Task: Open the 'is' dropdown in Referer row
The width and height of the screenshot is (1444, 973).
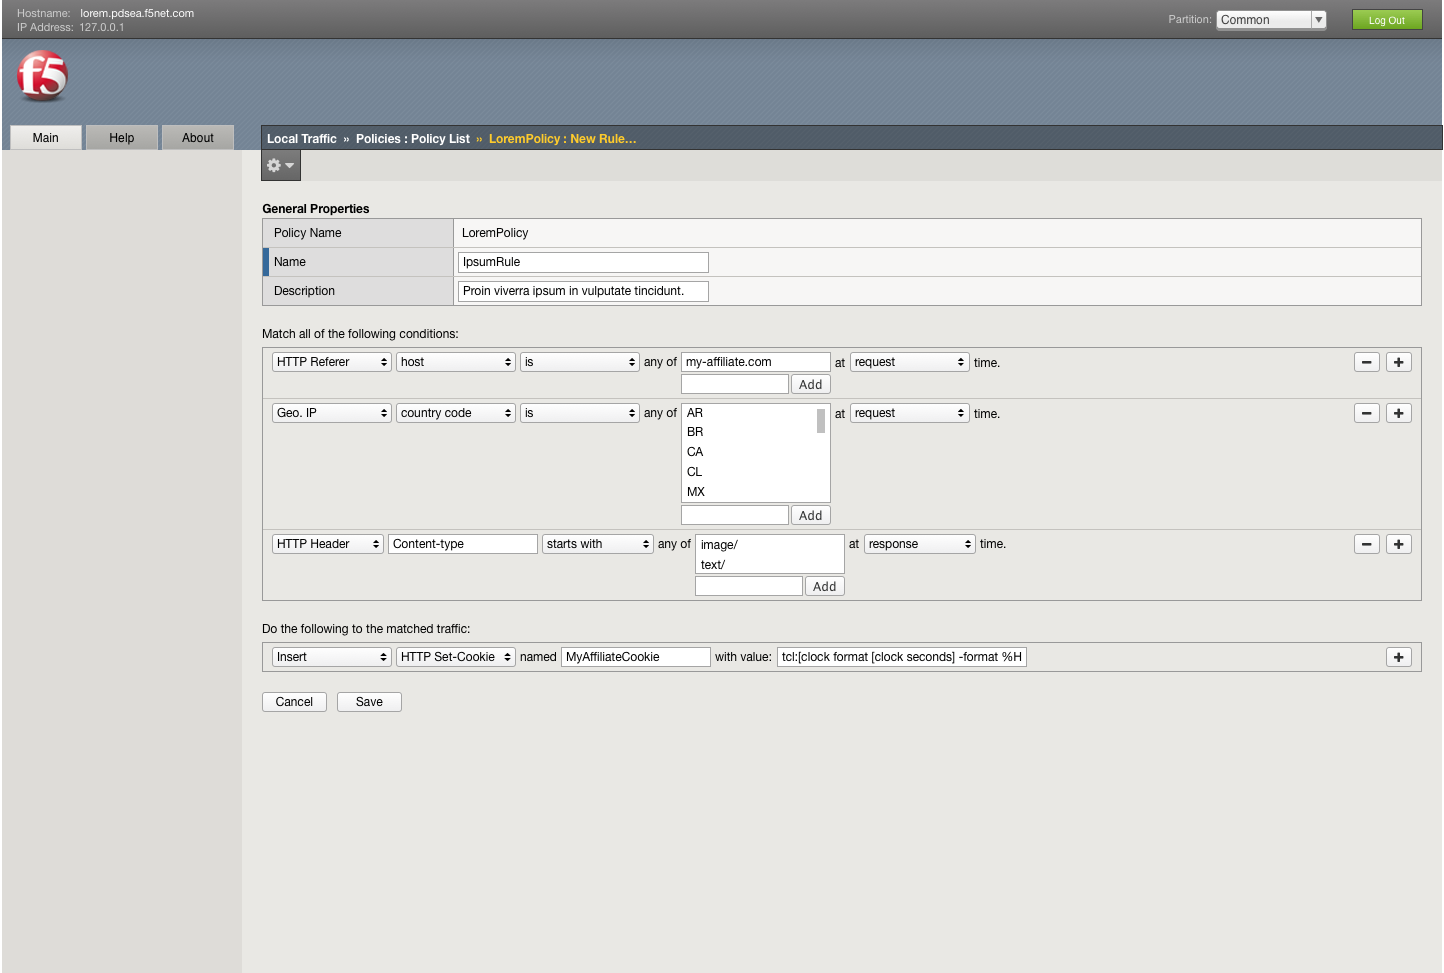Action: click(580, 362)
